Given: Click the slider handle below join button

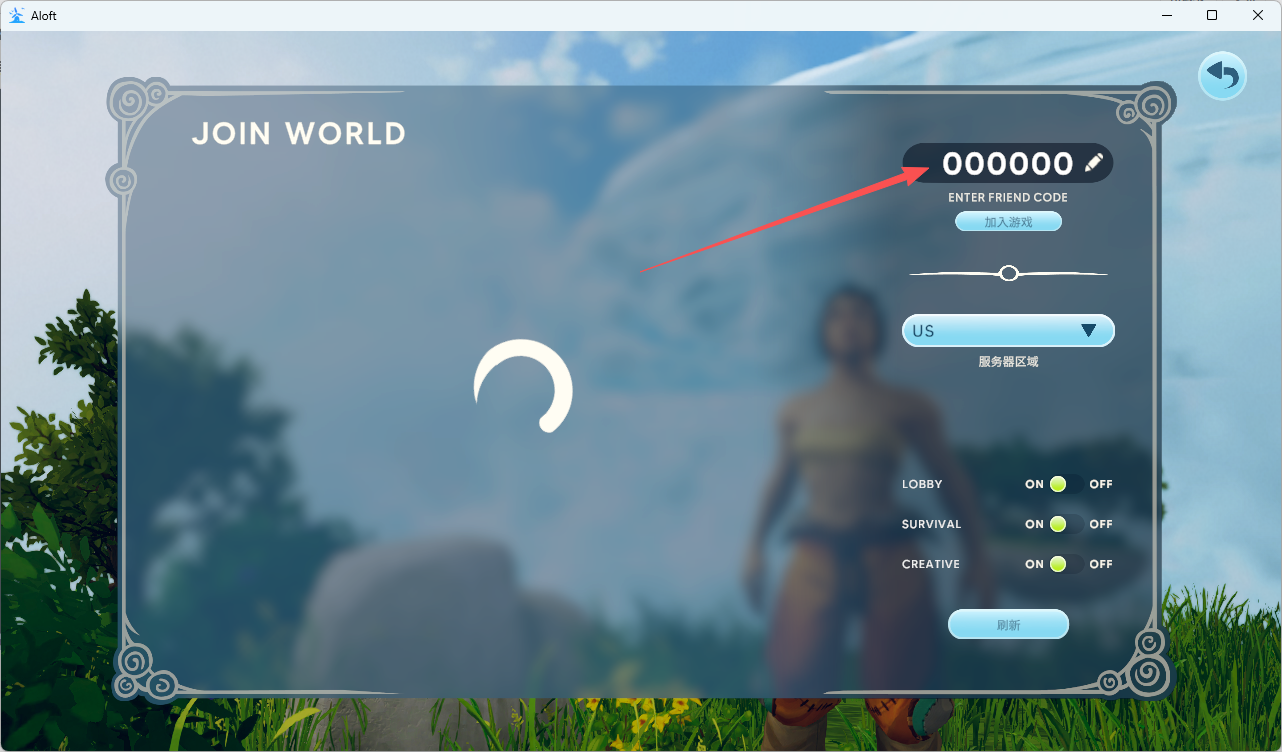Looking at the screenshot, I should click(1009, 273).
